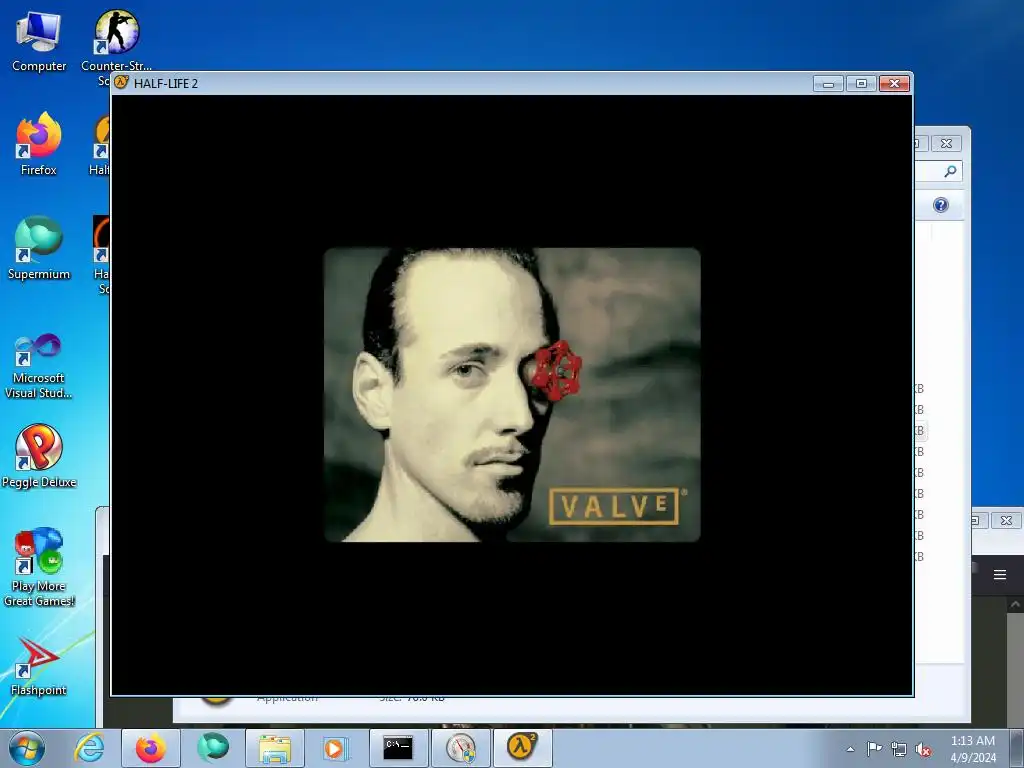
Task: Open Windows Media Player taskbar icon
Action: click(x=336, y=748)
